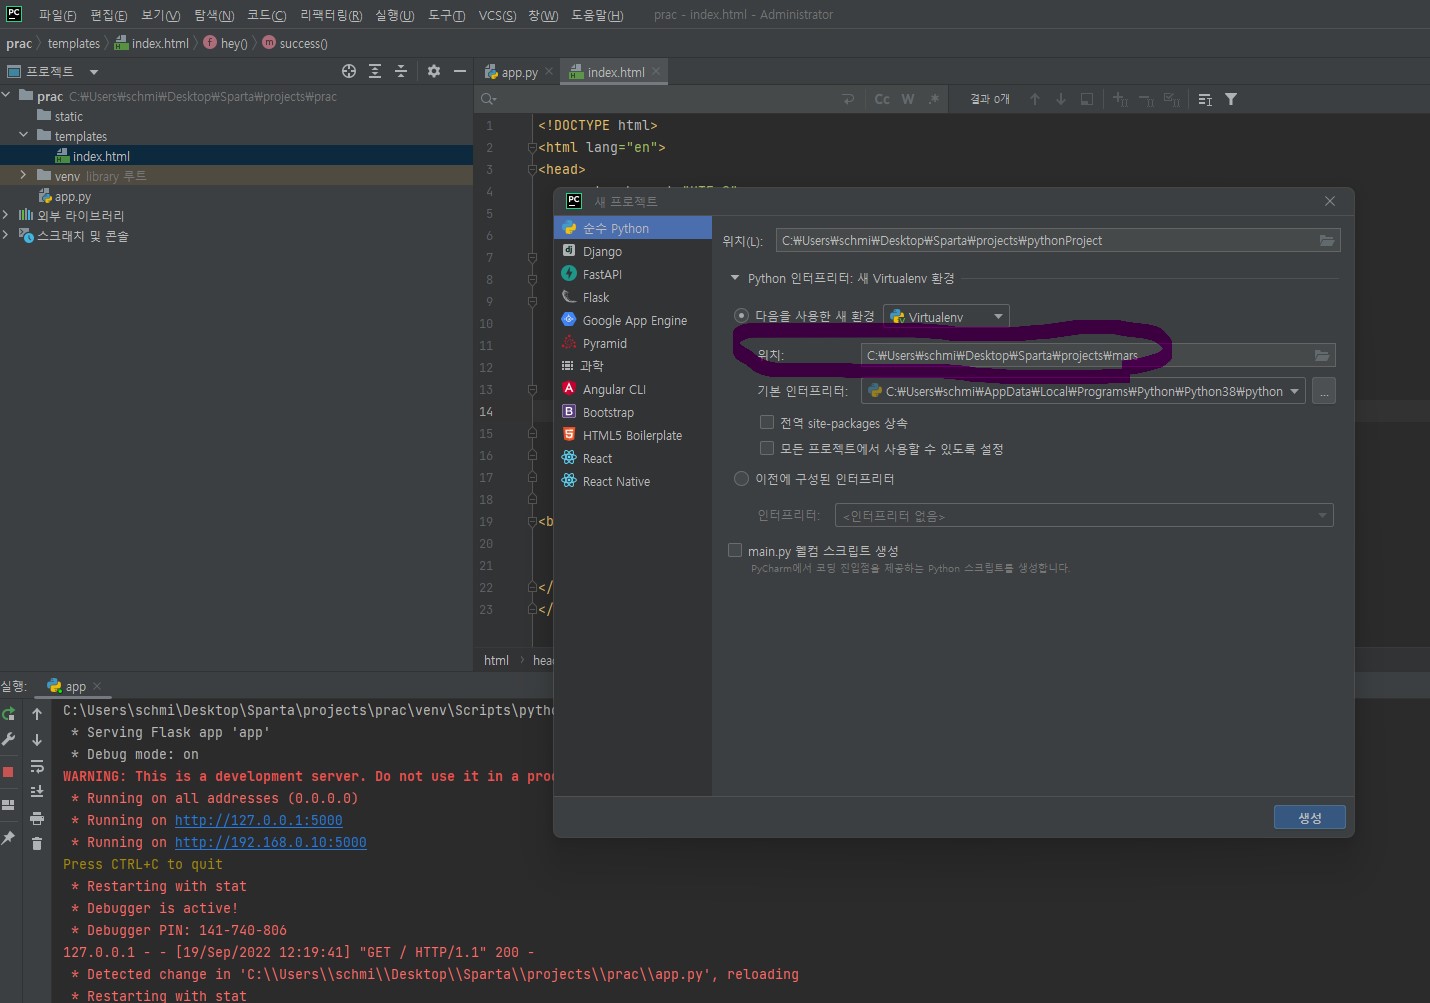Choose Django project type in dialog

633,251
